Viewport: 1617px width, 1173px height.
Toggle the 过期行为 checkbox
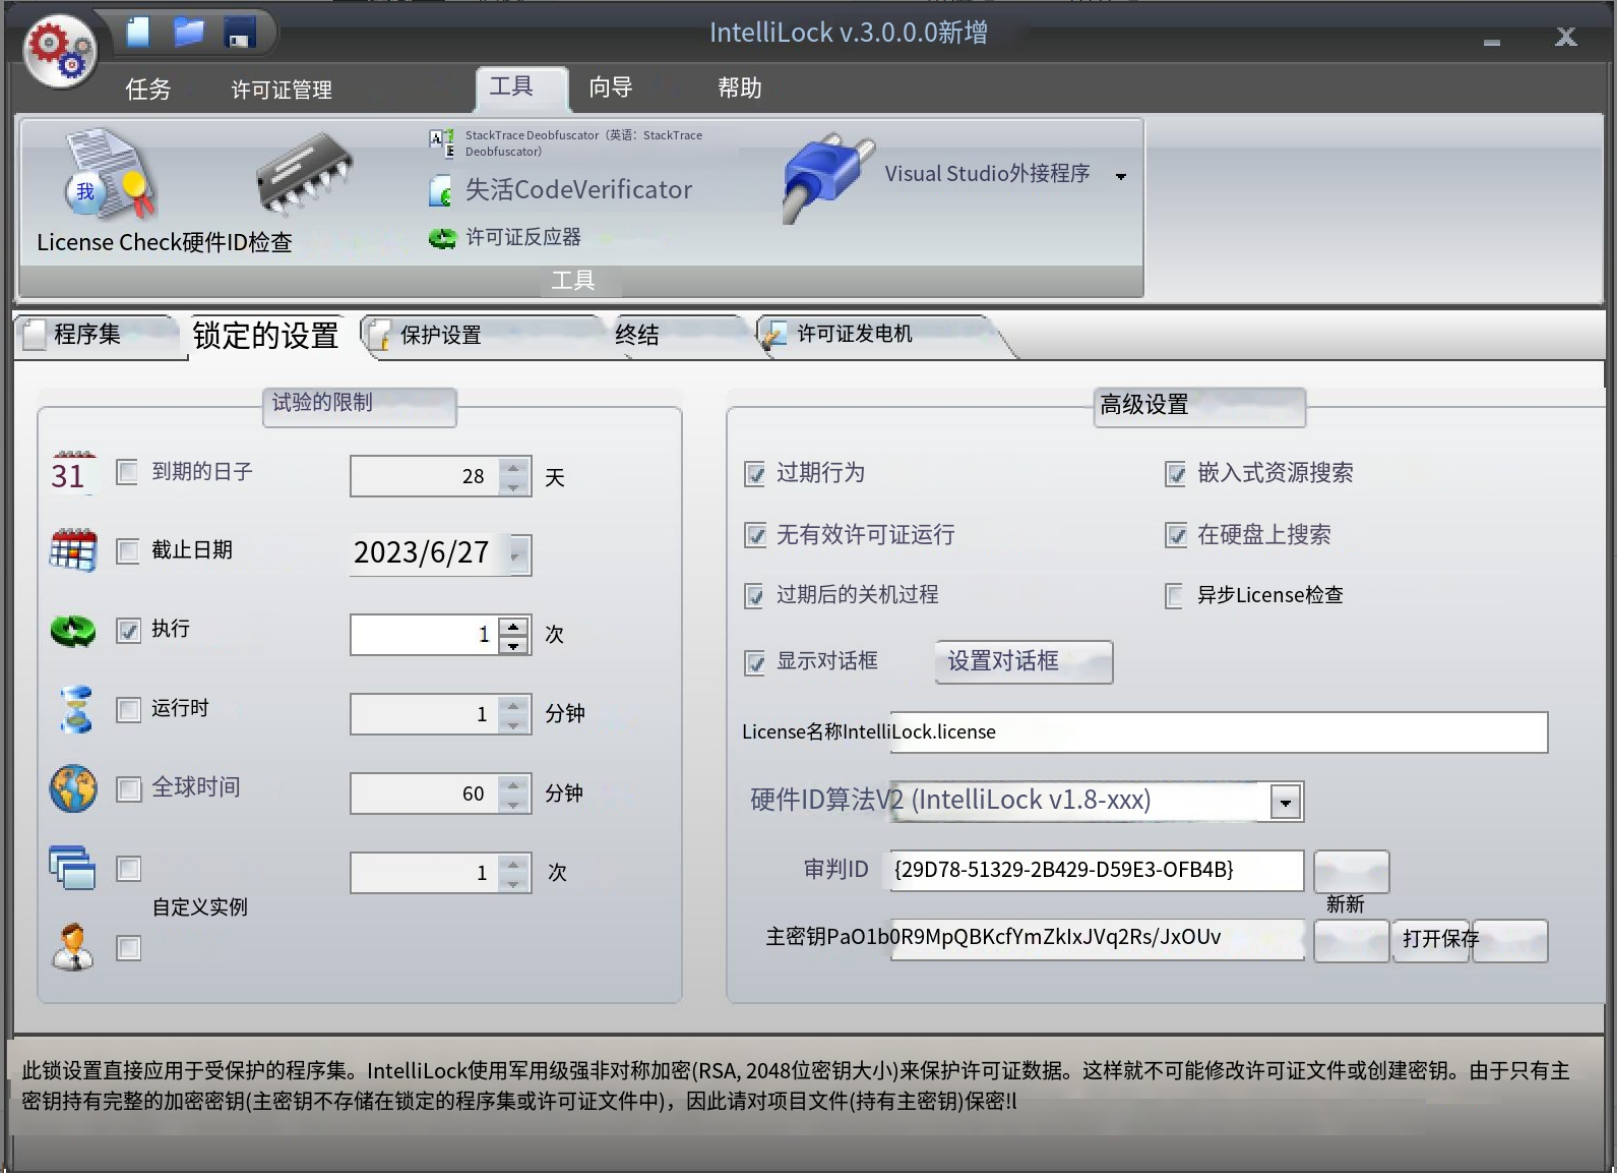(755, 474)
